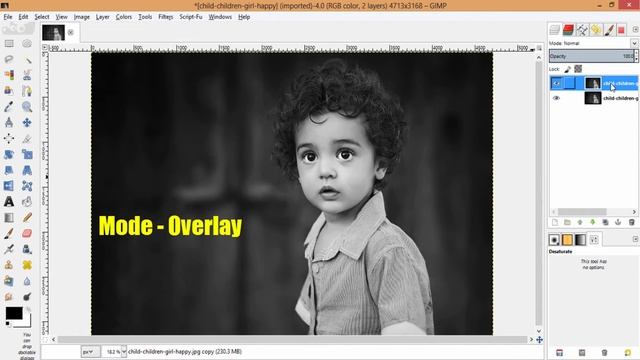The height and width of the screenshot is (360, 640).
Task: Select the Airbrush tool
Action: click(x=9, y=249)
